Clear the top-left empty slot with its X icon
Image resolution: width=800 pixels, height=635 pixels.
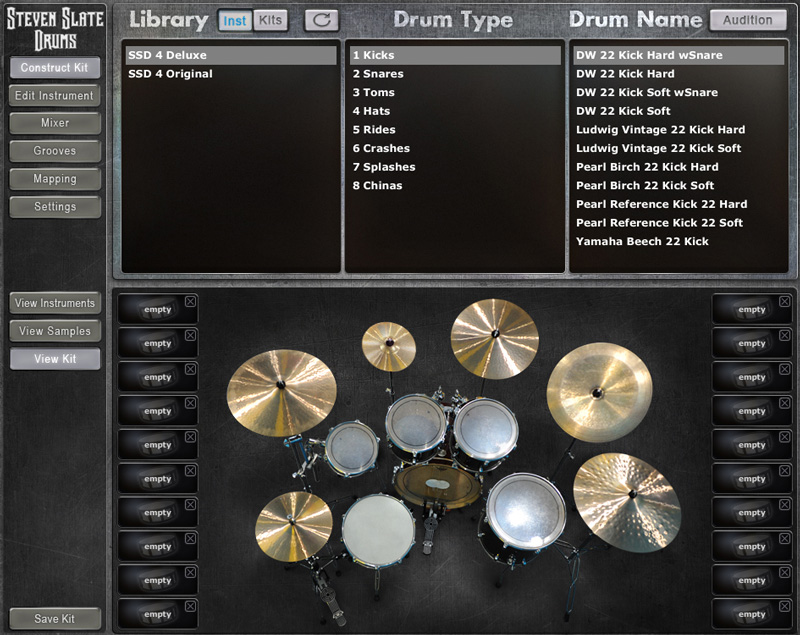[x=191, y=301]
